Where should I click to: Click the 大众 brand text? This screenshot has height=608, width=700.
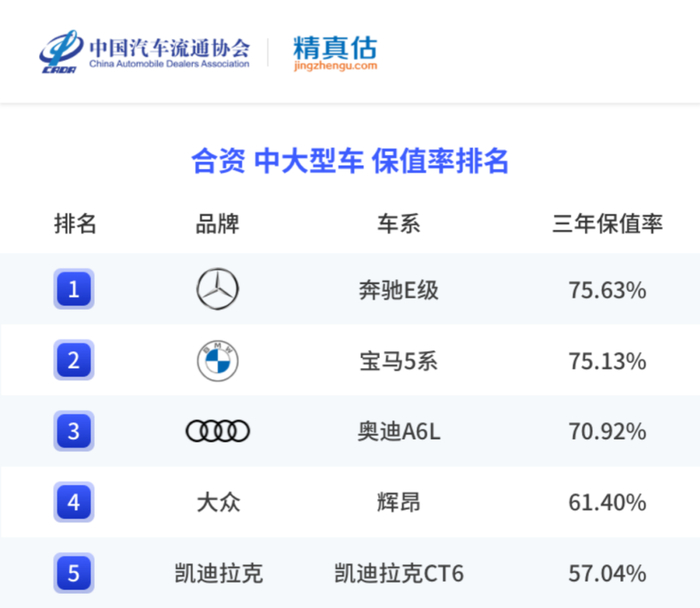pos(218,502)
